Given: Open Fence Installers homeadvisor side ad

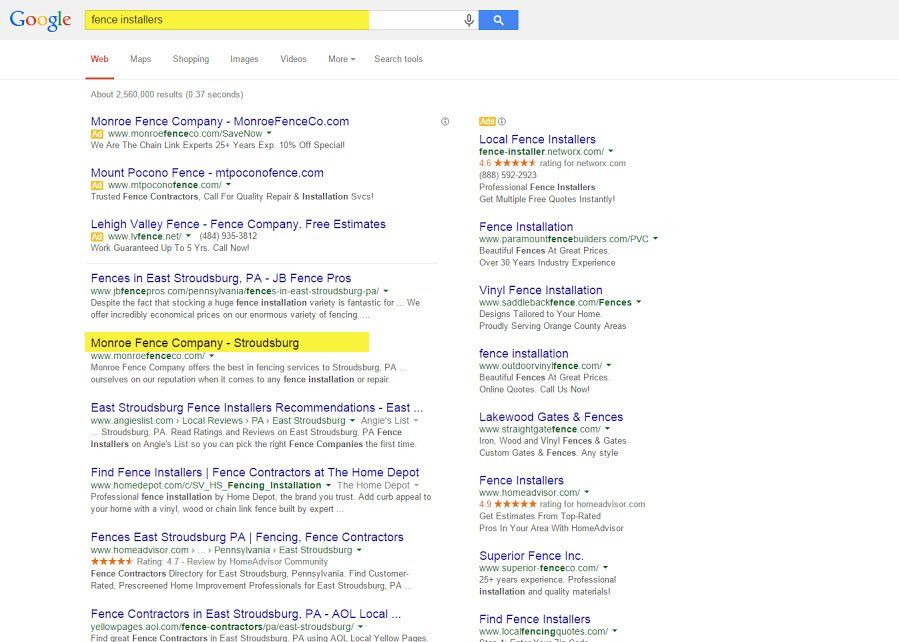Looking at the screenshot, I should (x=521, y=480).
